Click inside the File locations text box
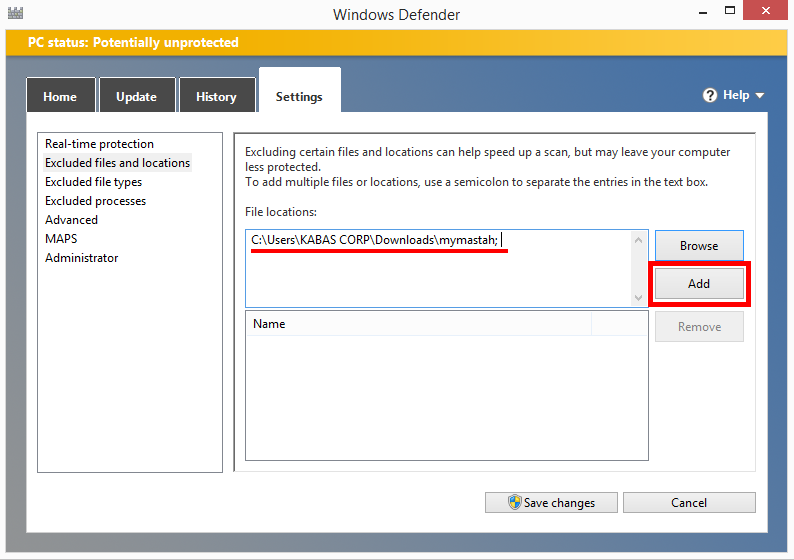Image resolution: width=794 pixels, height=560 pixels. pos(439,268)
